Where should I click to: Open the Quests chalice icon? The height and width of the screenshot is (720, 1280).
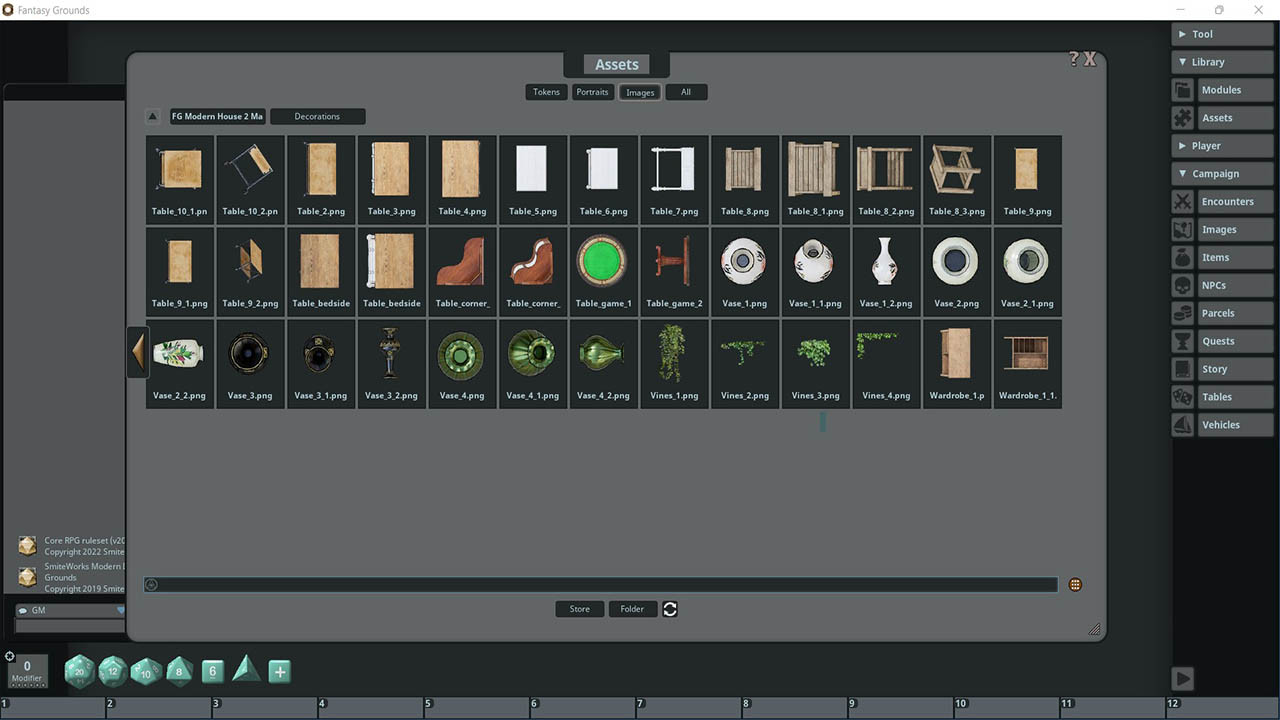click(x=1183, y=342)
